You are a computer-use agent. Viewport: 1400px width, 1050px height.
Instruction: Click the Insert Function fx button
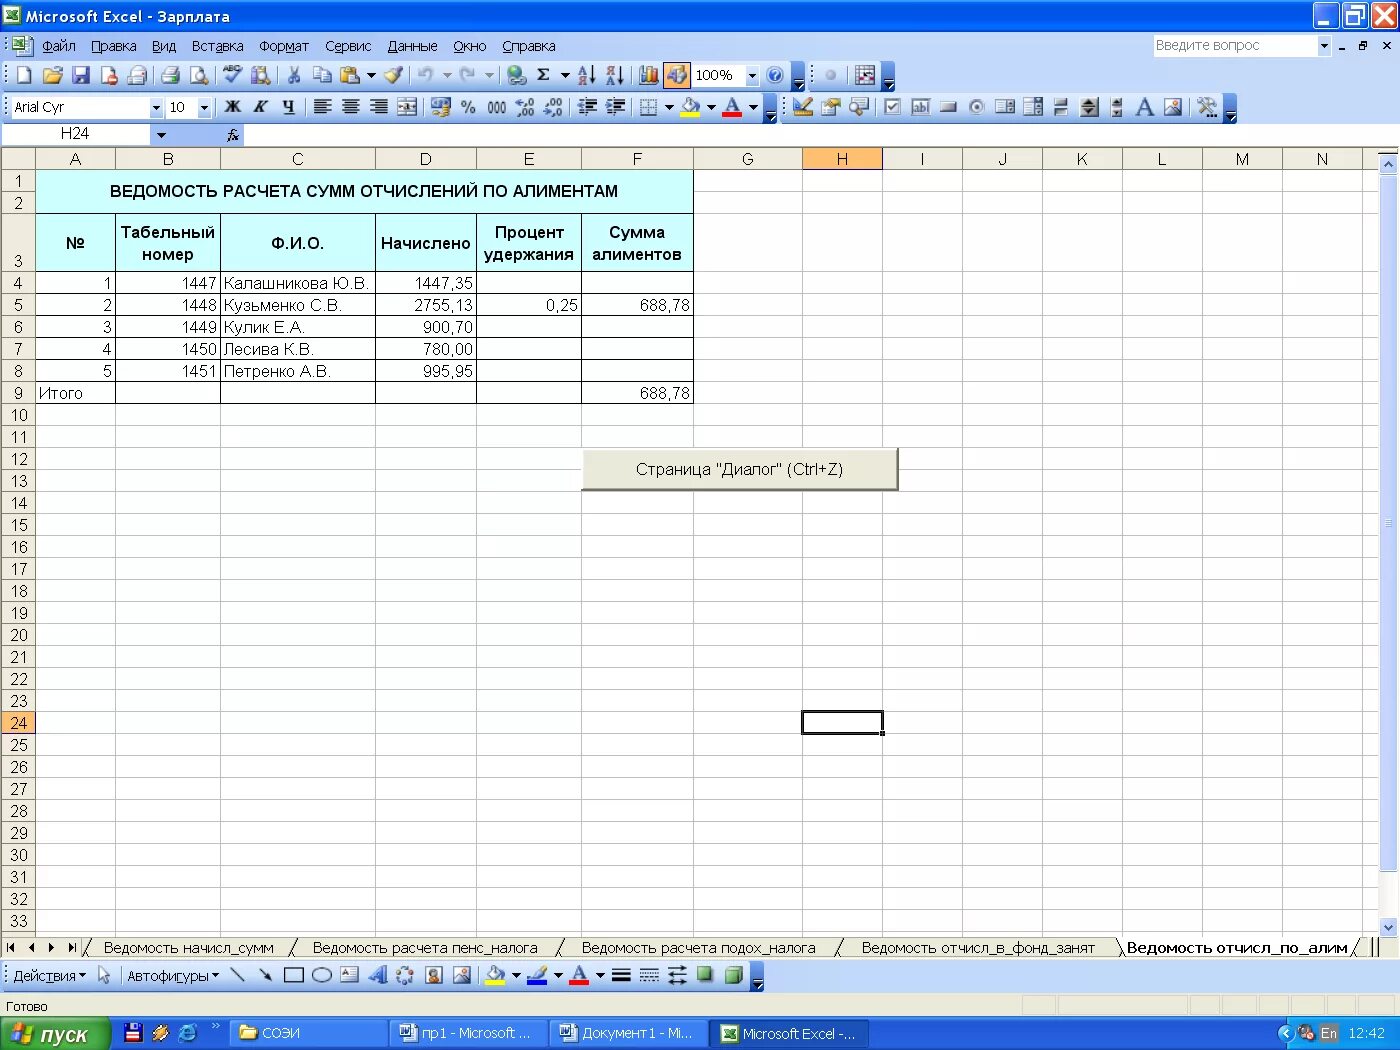click(x=233, y=135)
